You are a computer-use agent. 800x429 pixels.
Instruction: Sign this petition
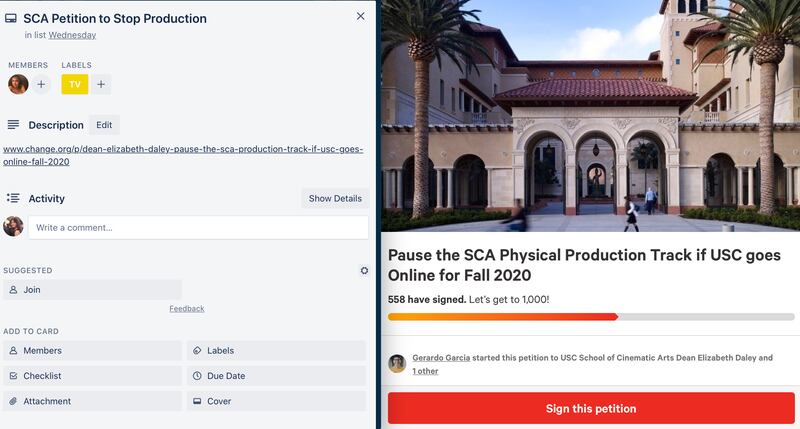pos(591,408)
